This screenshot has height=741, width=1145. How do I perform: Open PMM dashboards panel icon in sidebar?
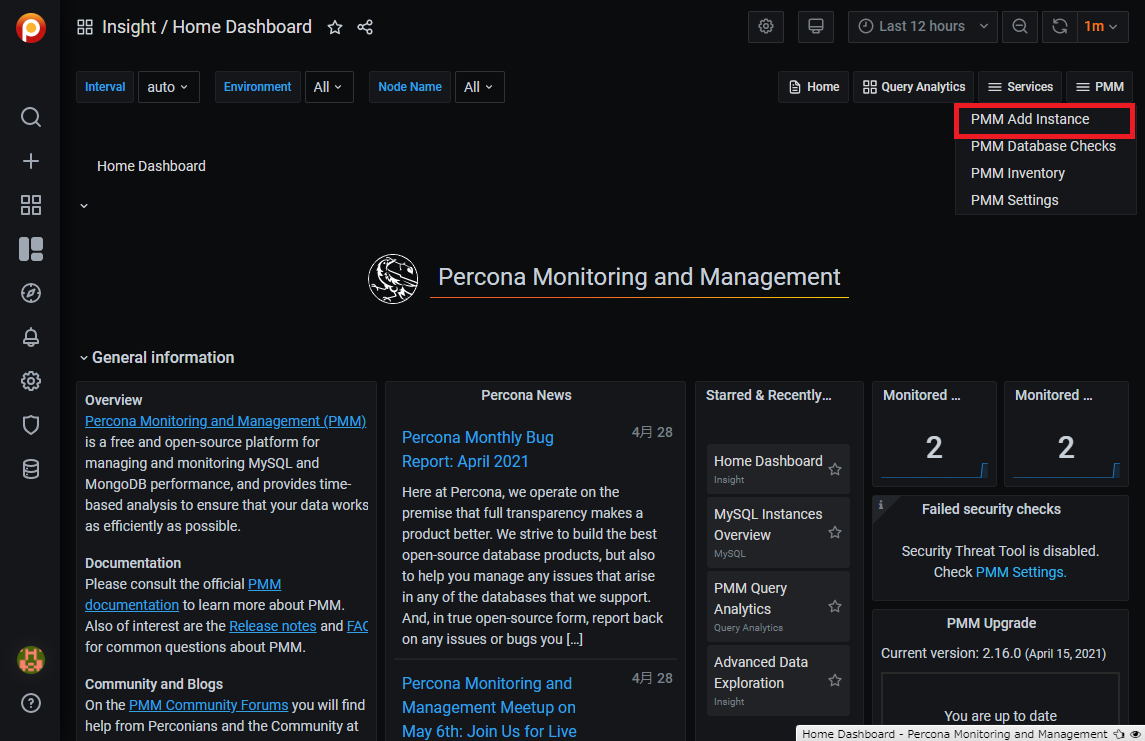coord(31,249)
